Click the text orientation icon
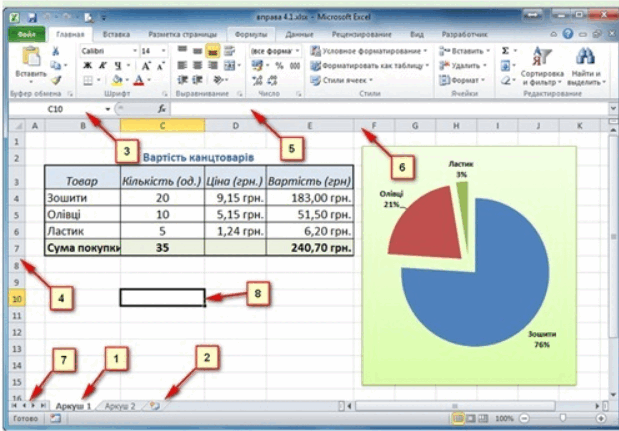The image size is (619, 431). 218,80
